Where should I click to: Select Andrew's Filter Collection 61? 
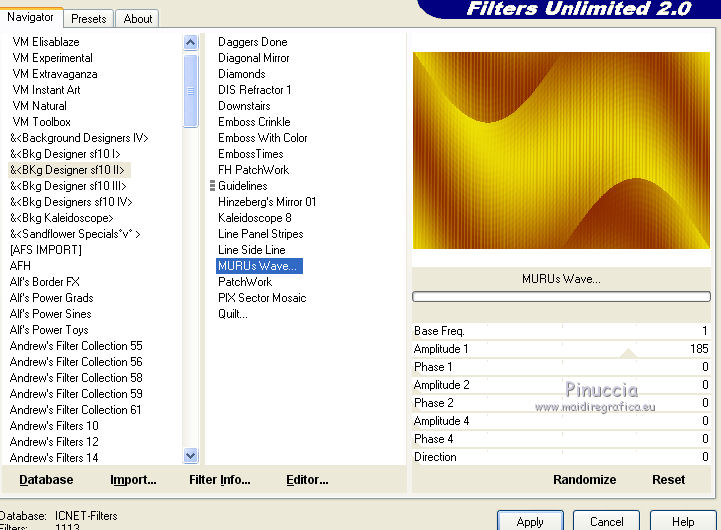click(76, 410)
